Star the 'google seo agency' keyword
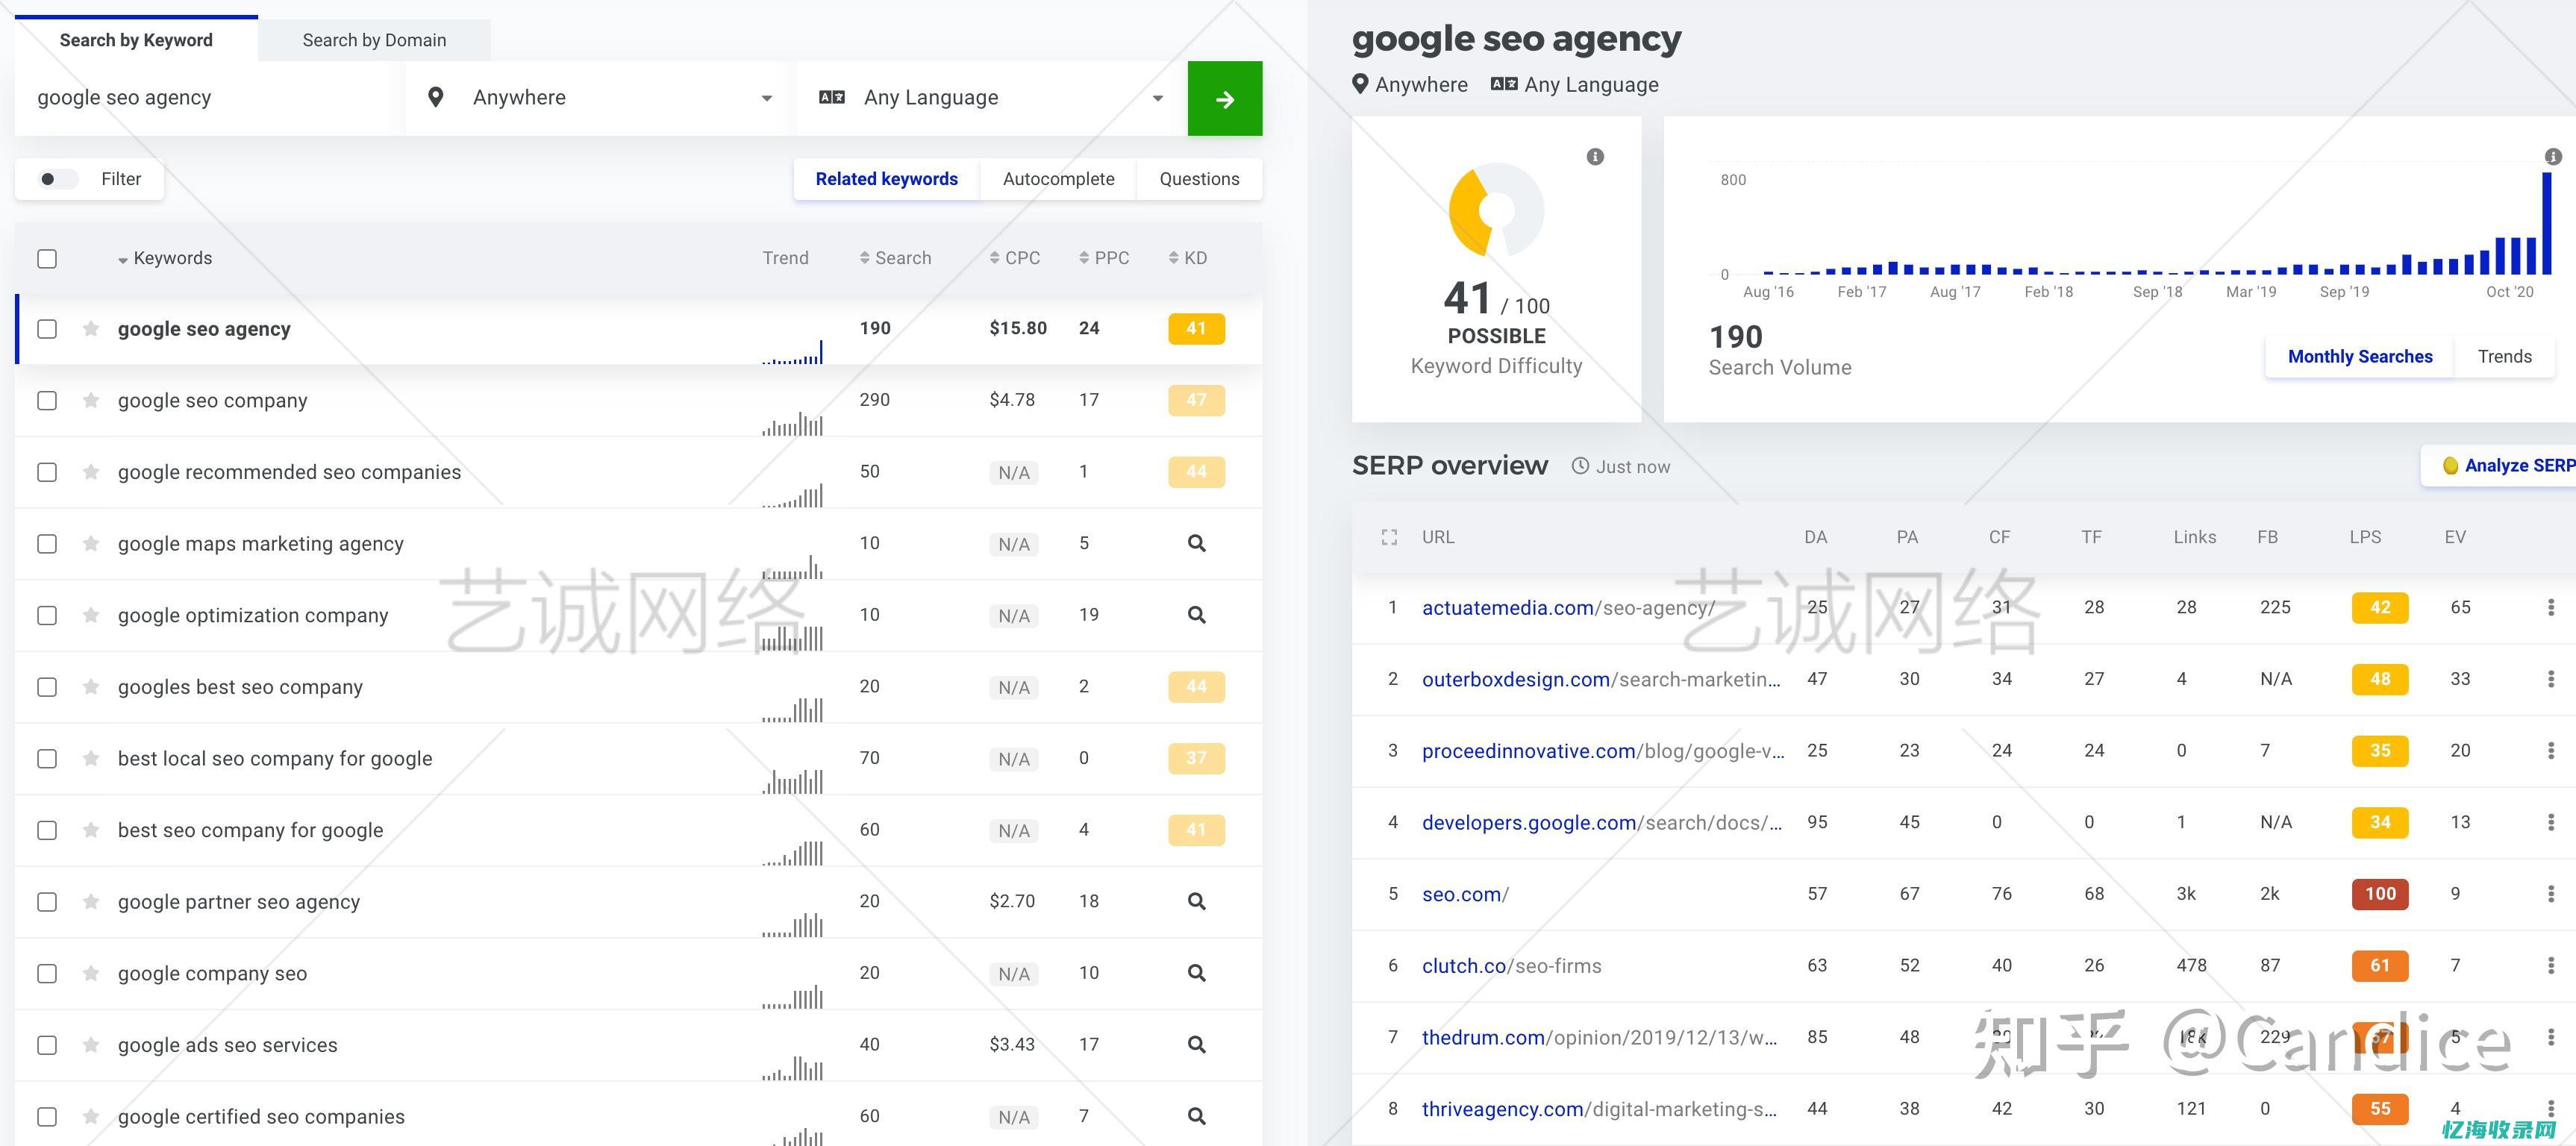Viewport: 2576px width, 1146px height. (91, 329)
